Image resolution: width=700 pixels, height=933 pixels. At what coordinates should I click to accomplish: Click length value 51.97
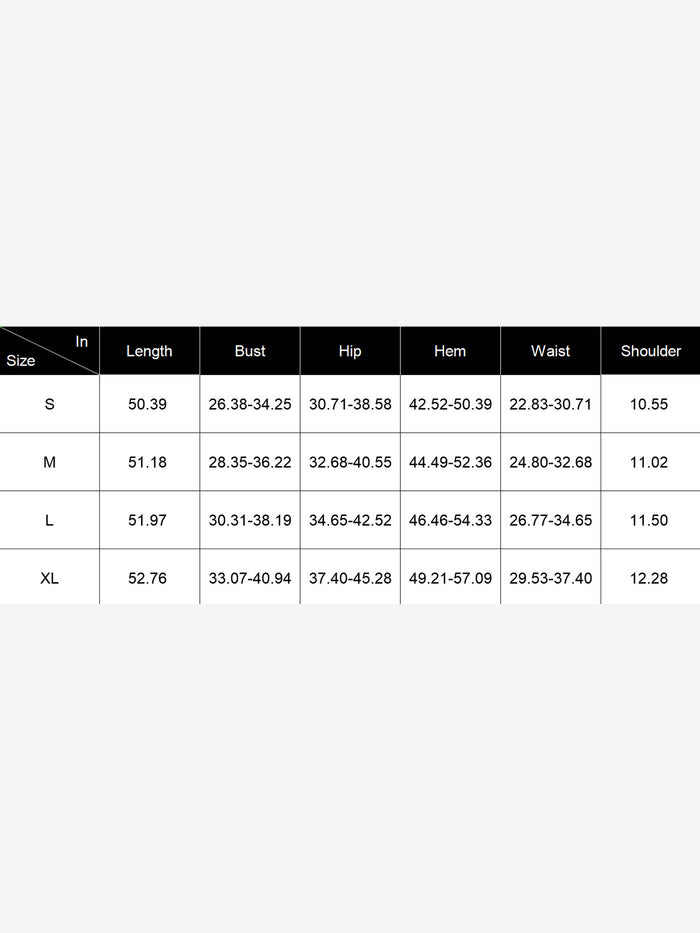pos(148,520)
